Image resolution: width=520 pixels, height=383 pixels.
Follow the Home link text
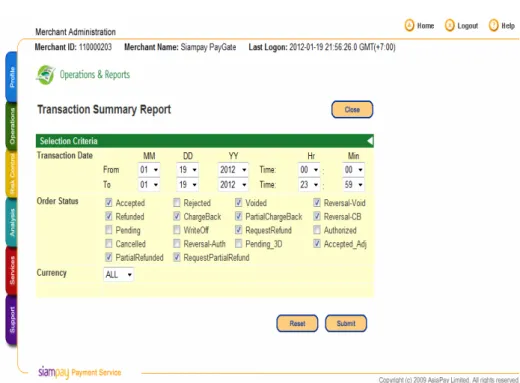(426, 26)
